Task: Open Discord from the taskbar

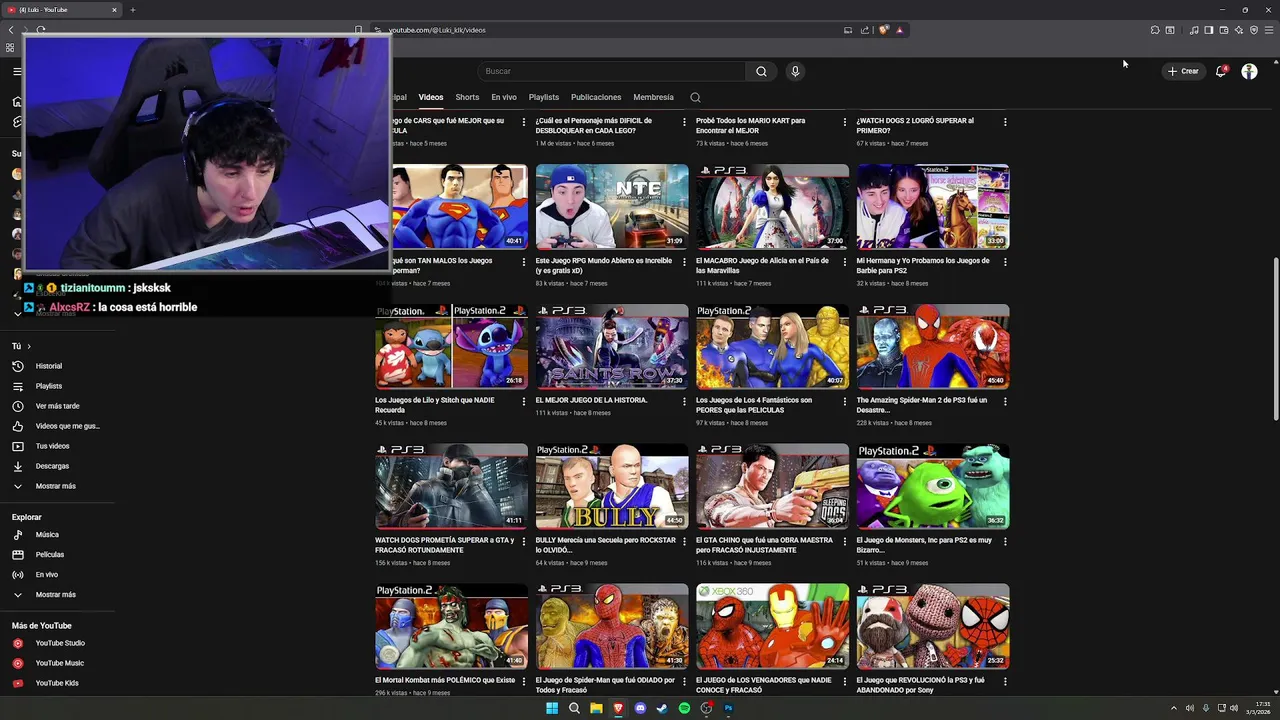Action: pos(640,708)
